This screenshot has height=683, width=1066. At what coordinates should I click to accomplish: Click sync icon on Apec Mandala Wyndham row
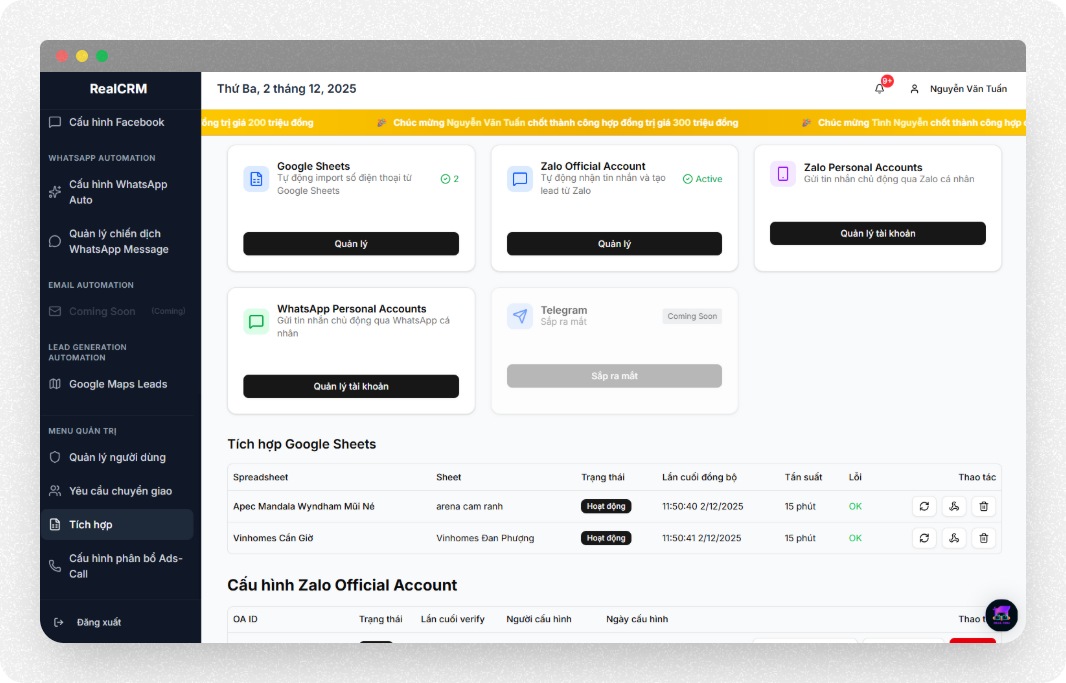[x=924, y=506]
